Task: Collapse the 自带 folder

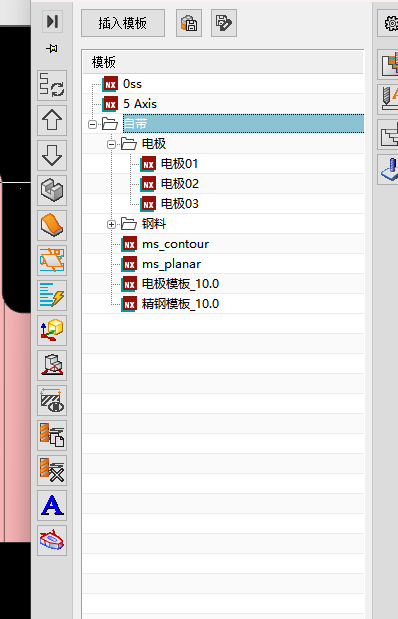Action: tap(92, 124)
